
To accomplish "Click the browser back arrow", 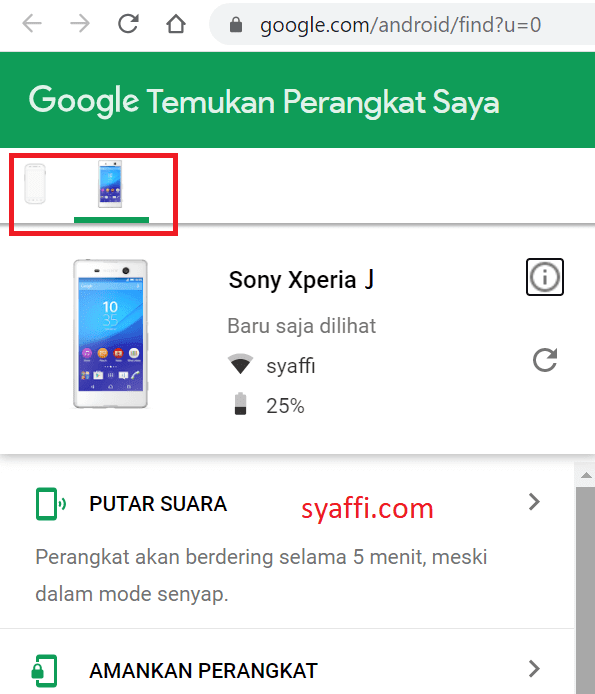I will (x=32, y=23).
